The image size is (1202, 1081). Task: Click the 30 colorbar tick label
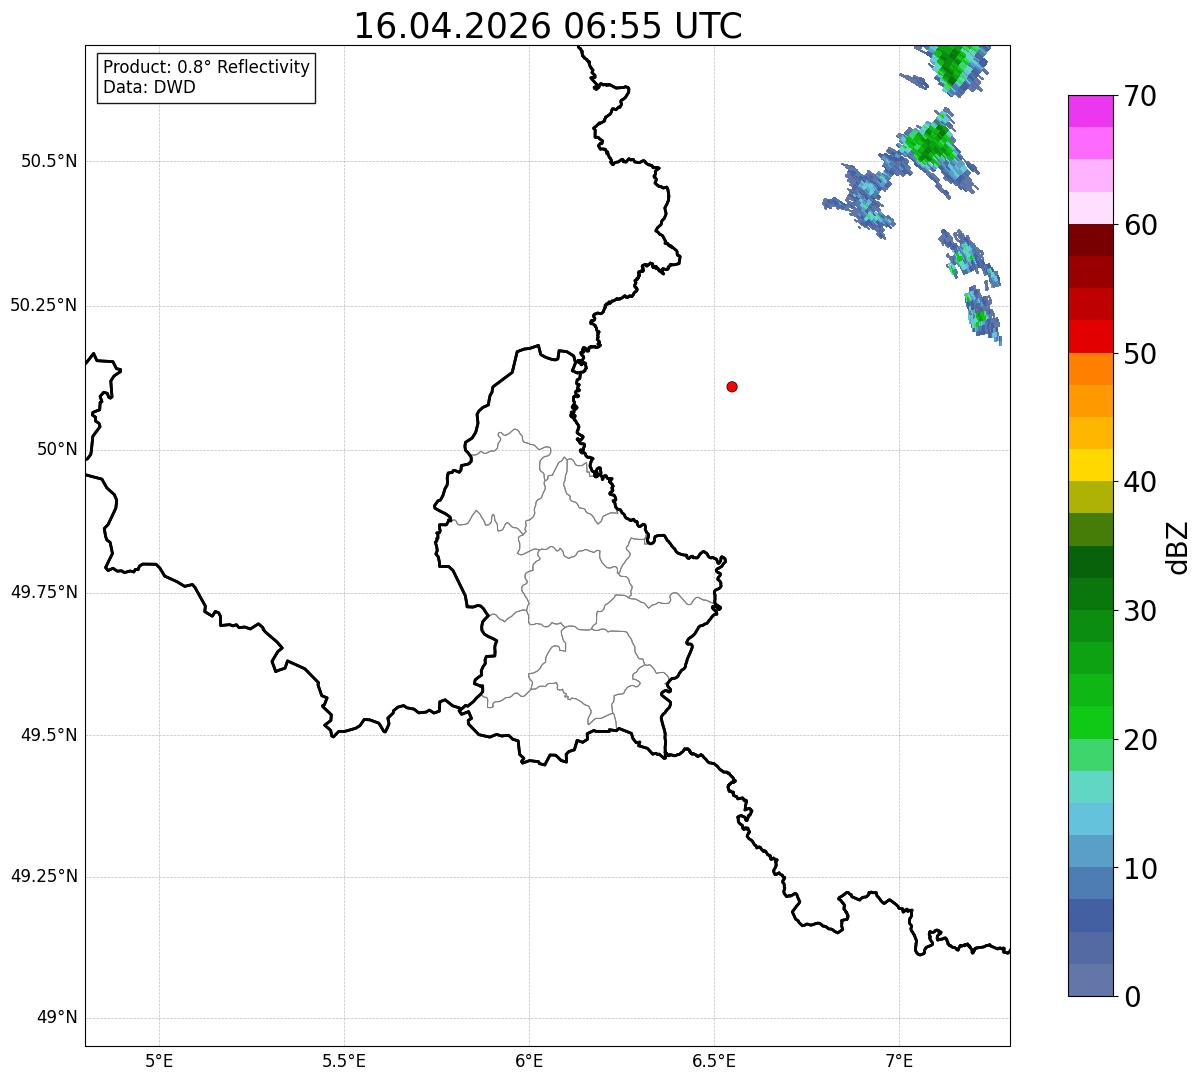[x=1140, y=611]
